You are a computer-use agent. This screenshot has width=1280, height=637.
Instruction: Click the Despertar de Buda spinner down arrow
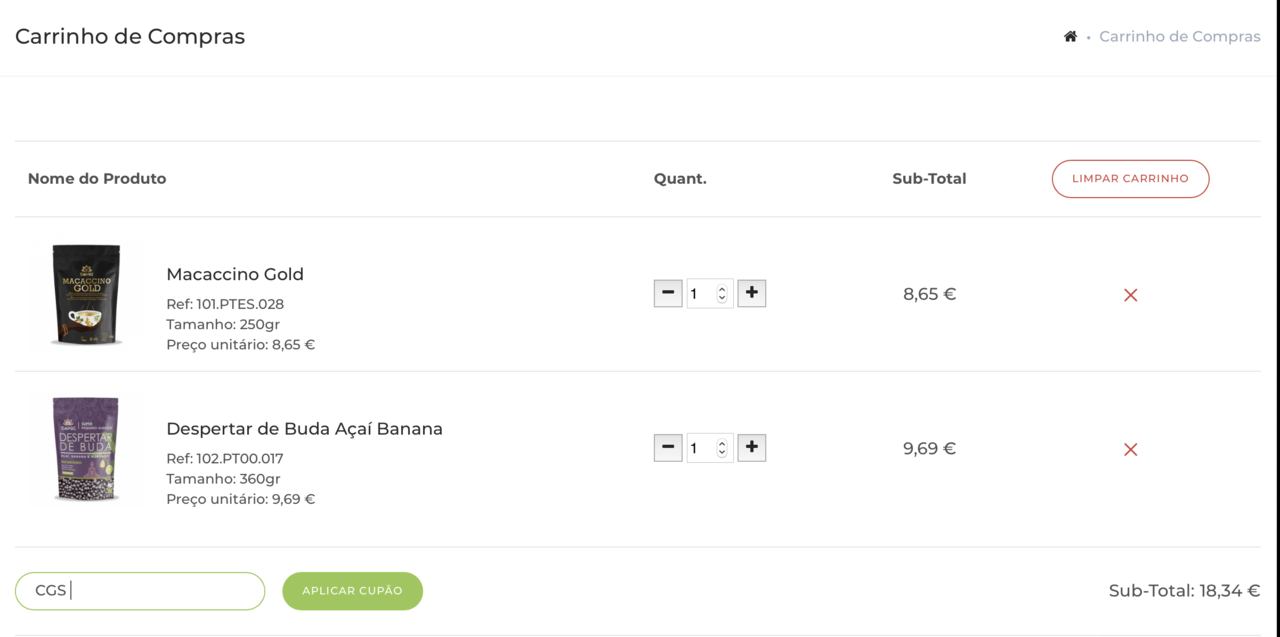(722, 454)
